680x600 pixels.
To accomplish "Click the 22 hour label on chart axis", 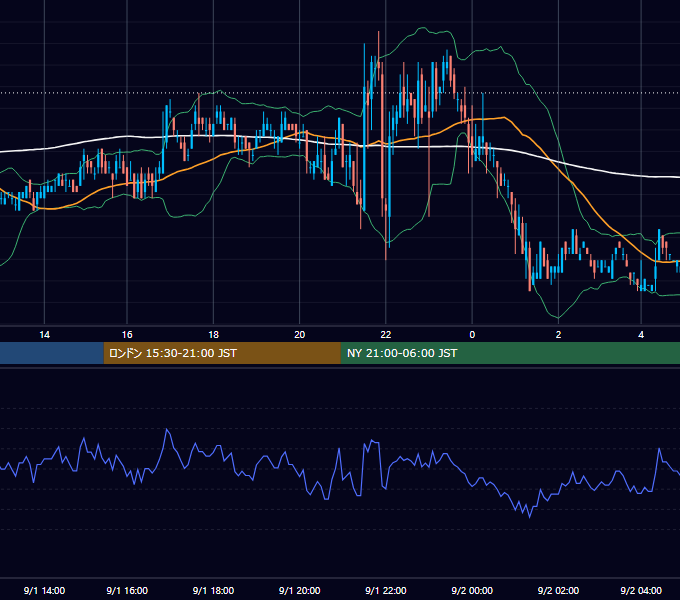I will [x=386, y=335].
